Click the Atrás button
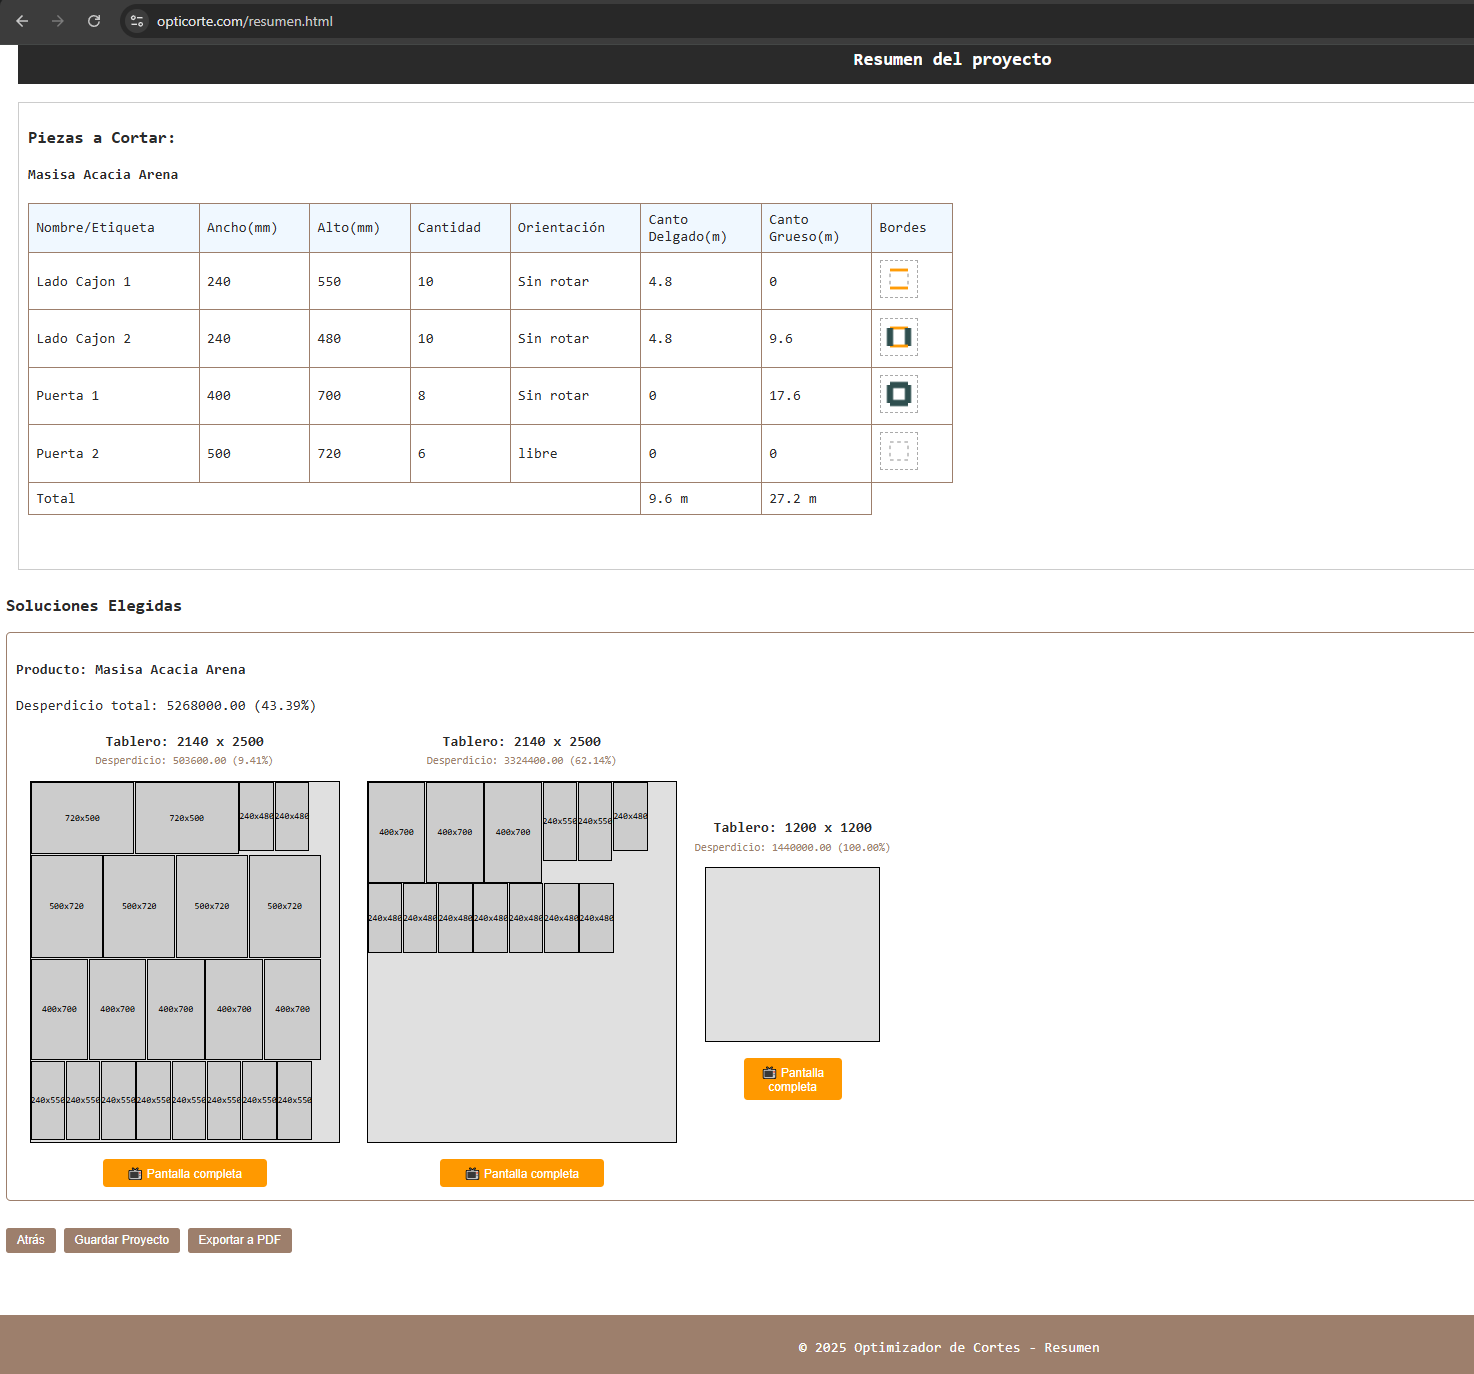 31,1240
